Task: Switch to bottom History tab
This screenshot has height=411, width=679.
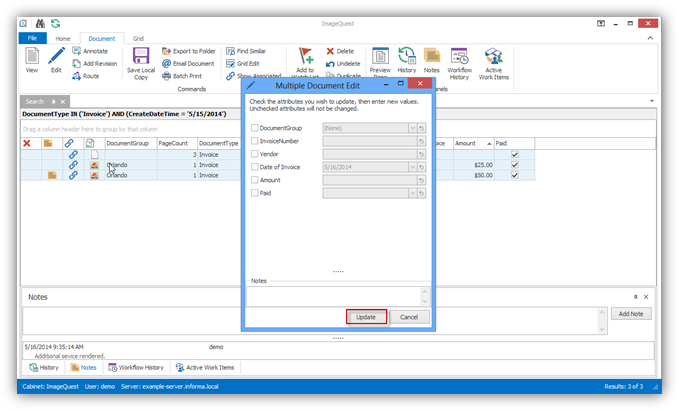Action: pos(44,367)
